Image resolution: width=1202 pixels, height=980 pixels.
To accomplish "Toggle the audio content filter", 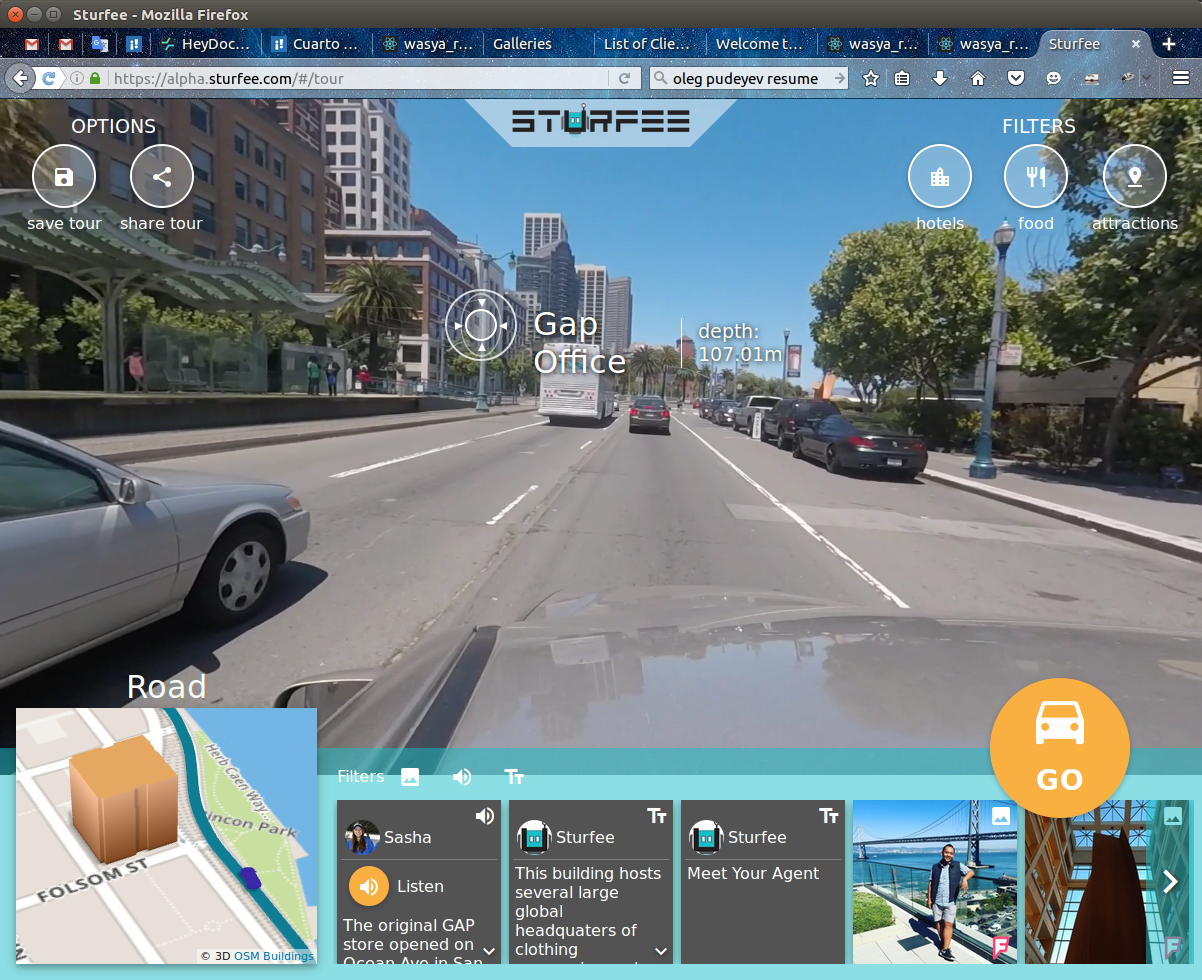I will point(462,777).
